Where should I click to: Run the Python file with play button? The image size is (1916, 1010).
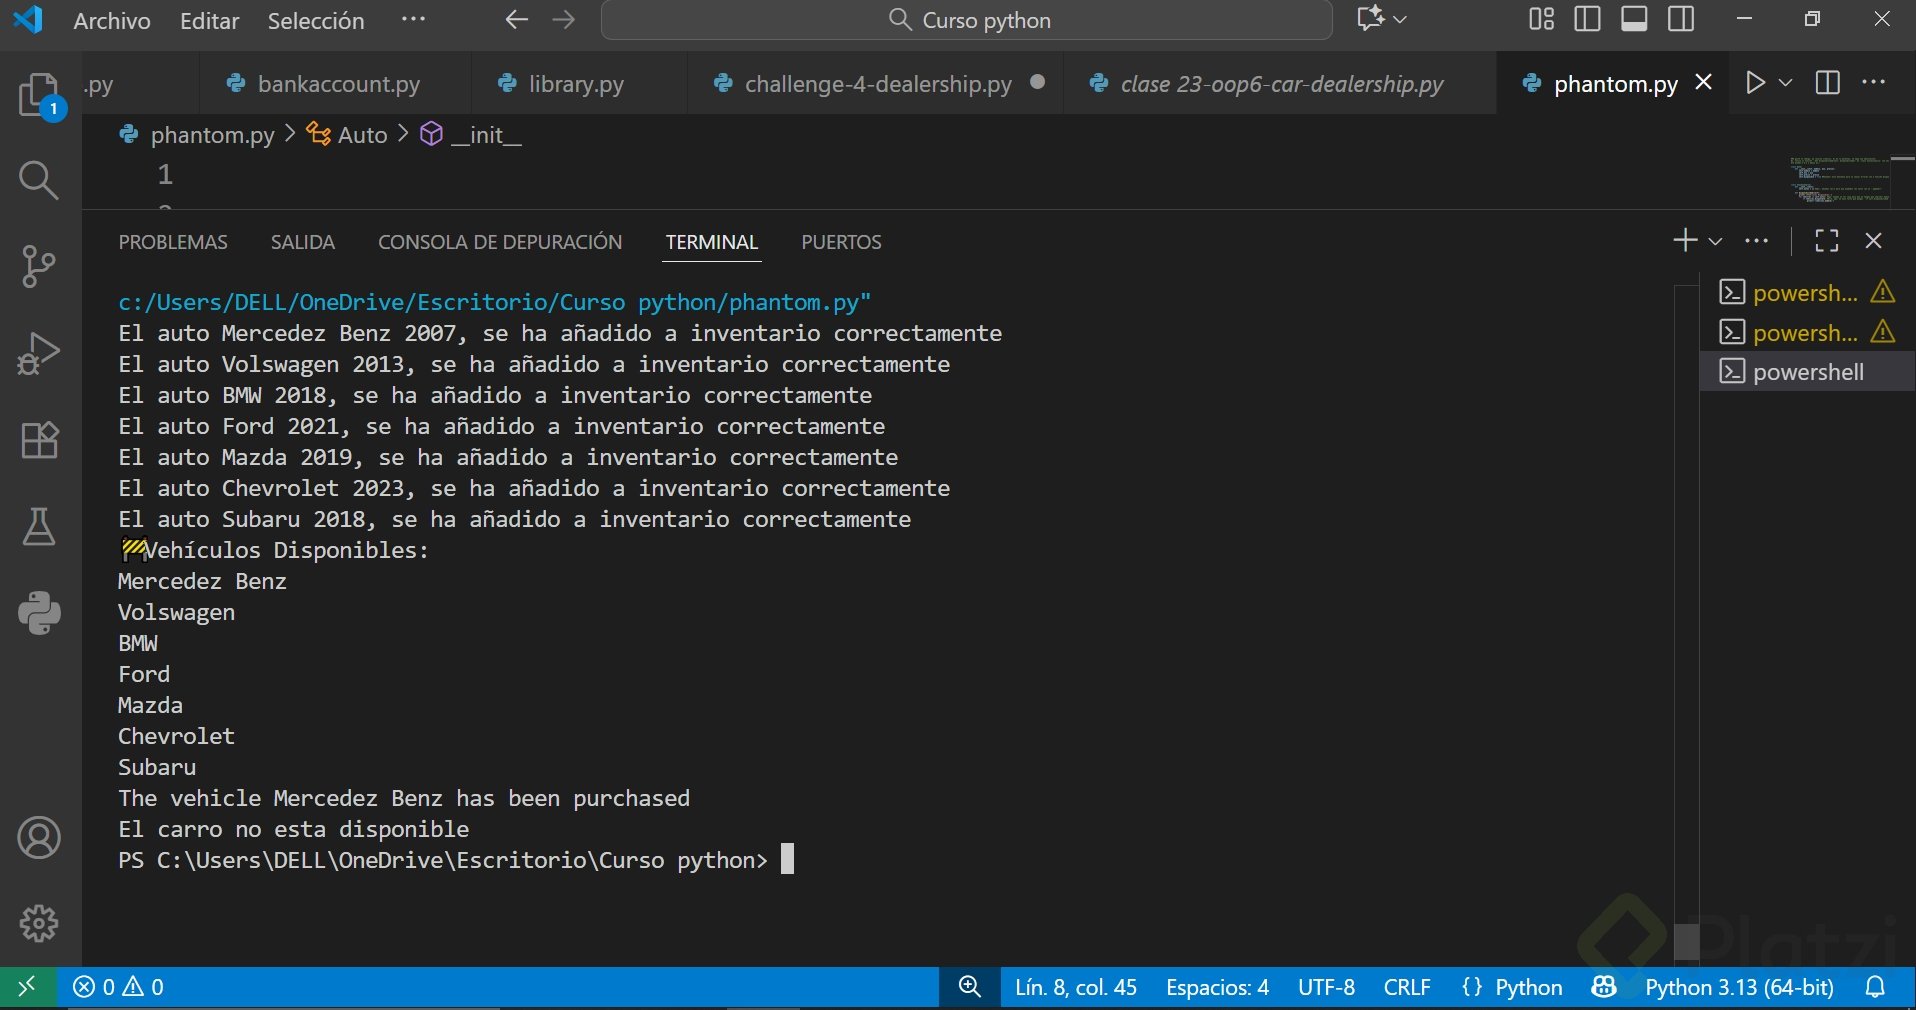point(1755,83)
